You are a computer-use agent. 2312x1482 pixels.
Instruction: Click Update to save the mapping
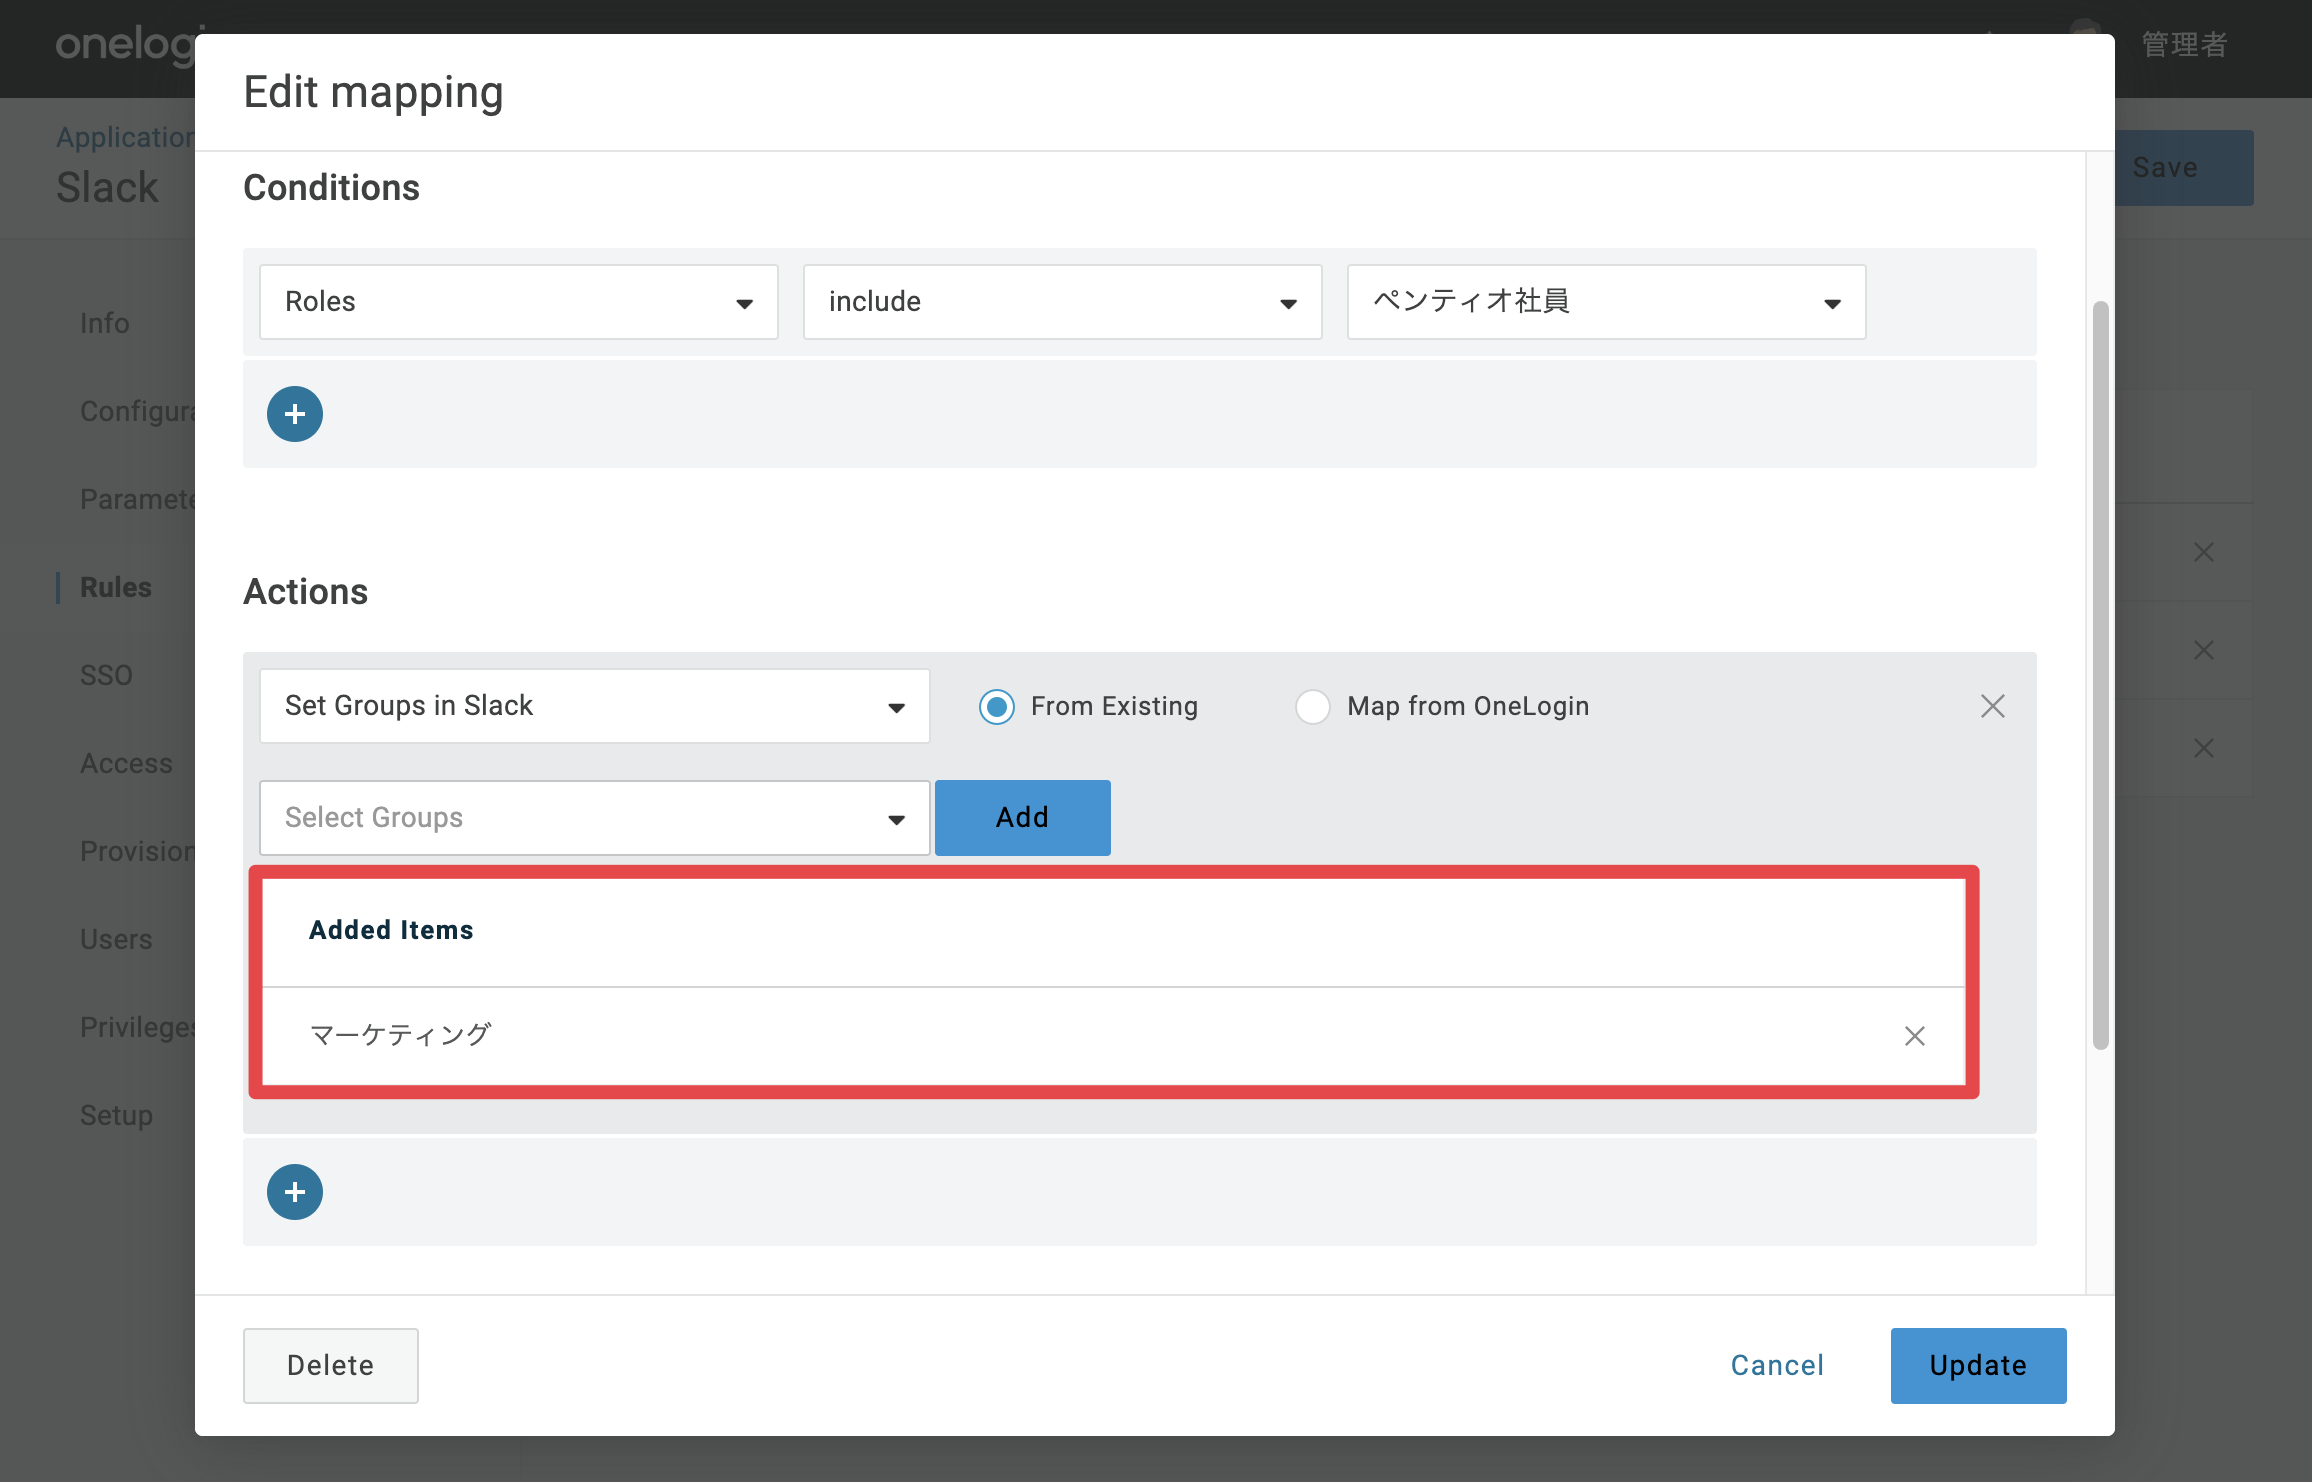coord(1978,1366)
